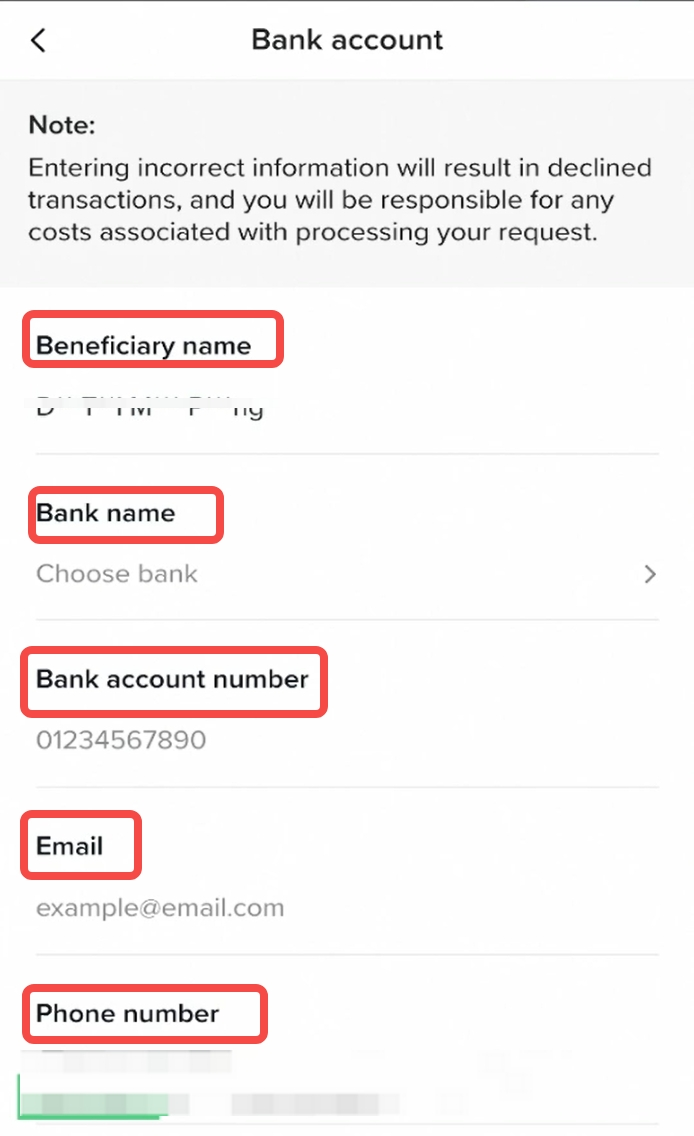Click the Note heading text
This screenshot has height=1136, width=694.
[62, 126]
